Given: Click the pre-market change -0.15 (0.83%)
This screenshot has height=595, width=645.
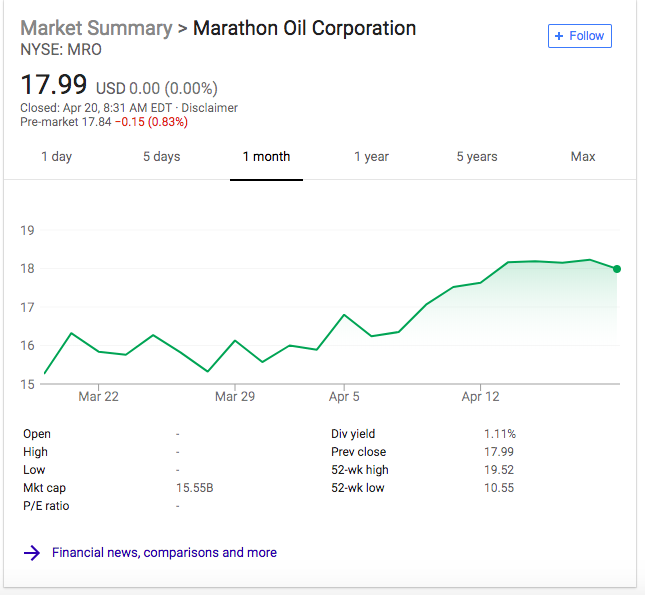Looking at the screenshot, I should [151, 122].
